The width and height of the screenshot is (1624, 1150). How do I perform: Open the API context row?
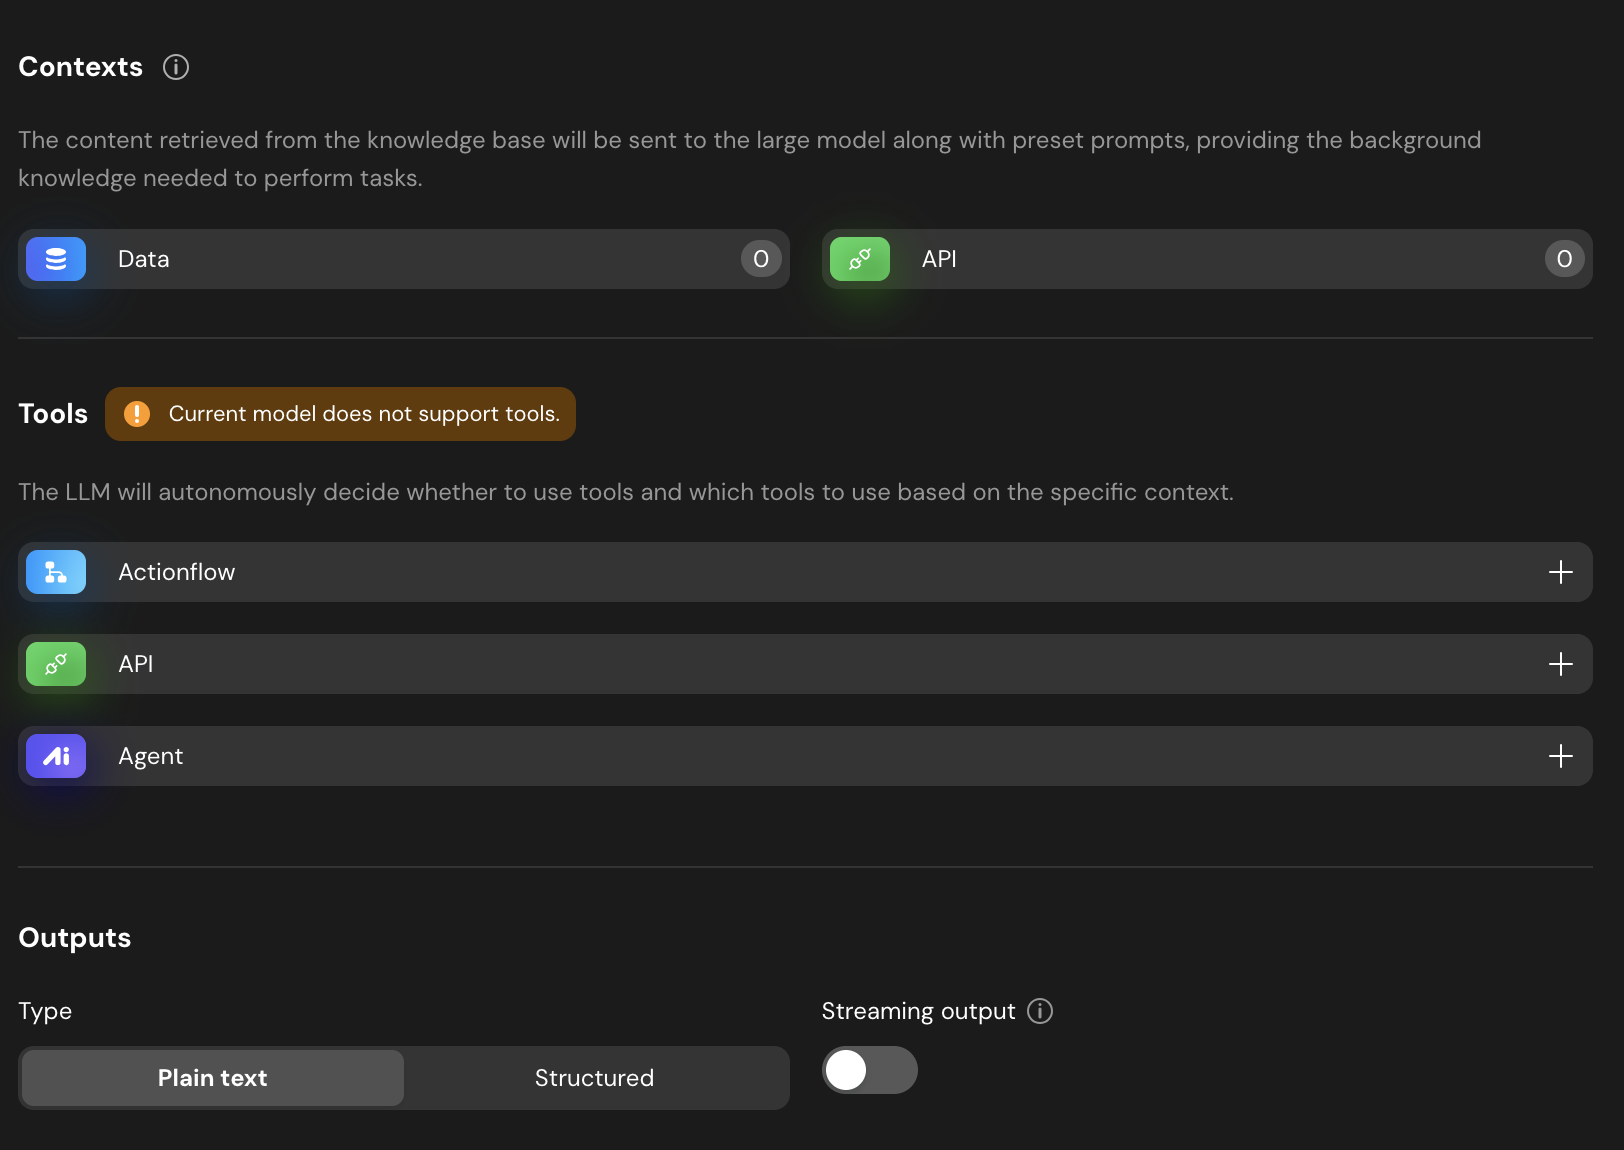(1200, 259)
